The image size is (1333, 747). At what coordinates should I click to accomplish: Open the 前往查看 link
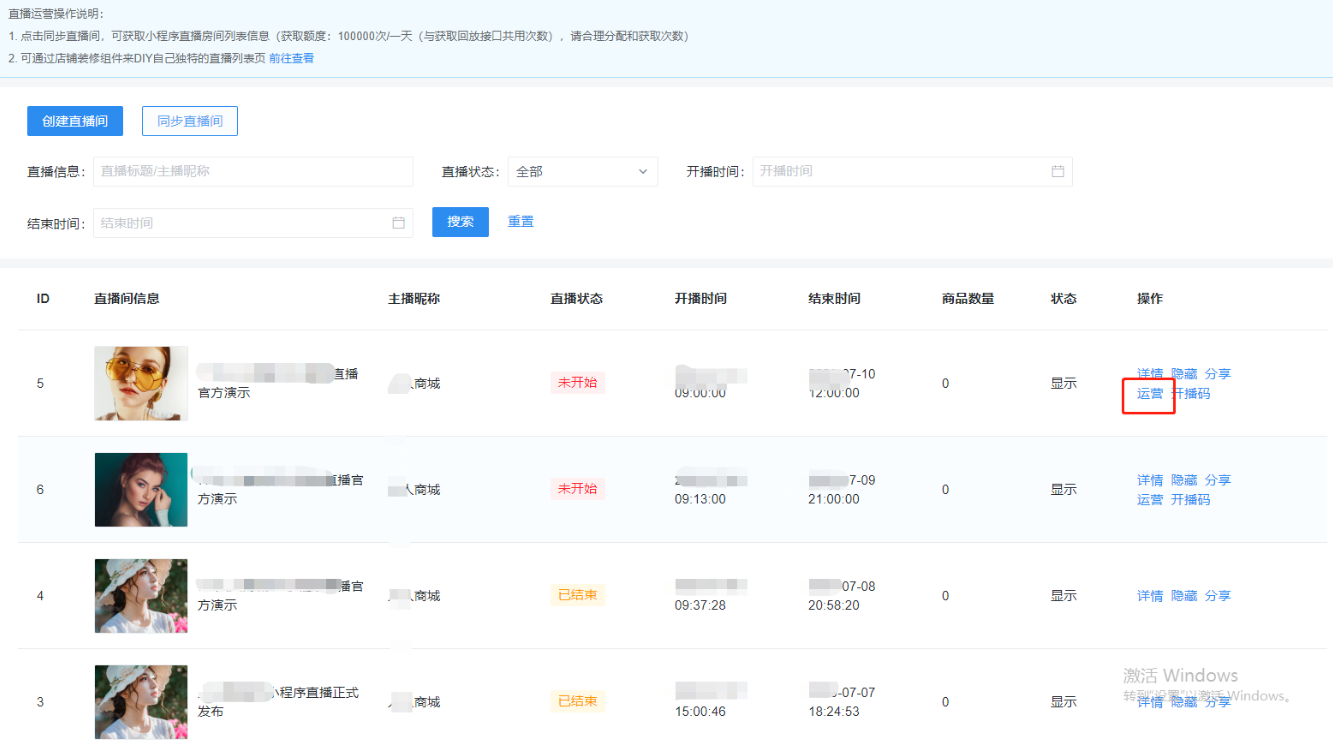(291, 58)
